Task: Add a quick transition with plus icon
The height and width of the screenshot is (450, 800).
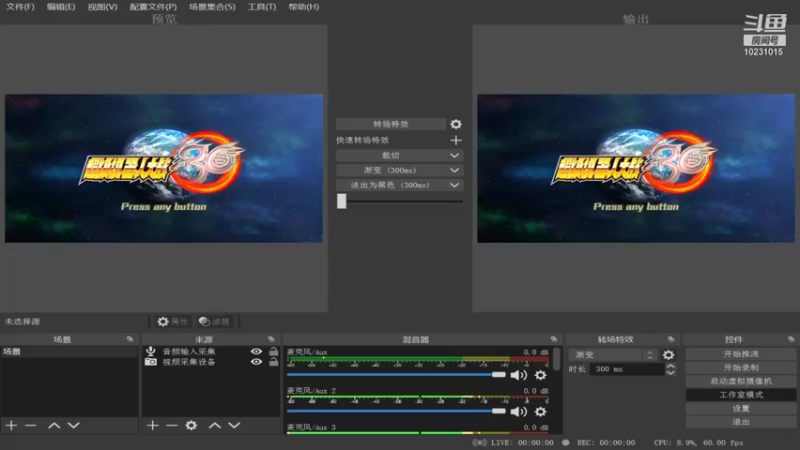Action: (x=456, y=140)
